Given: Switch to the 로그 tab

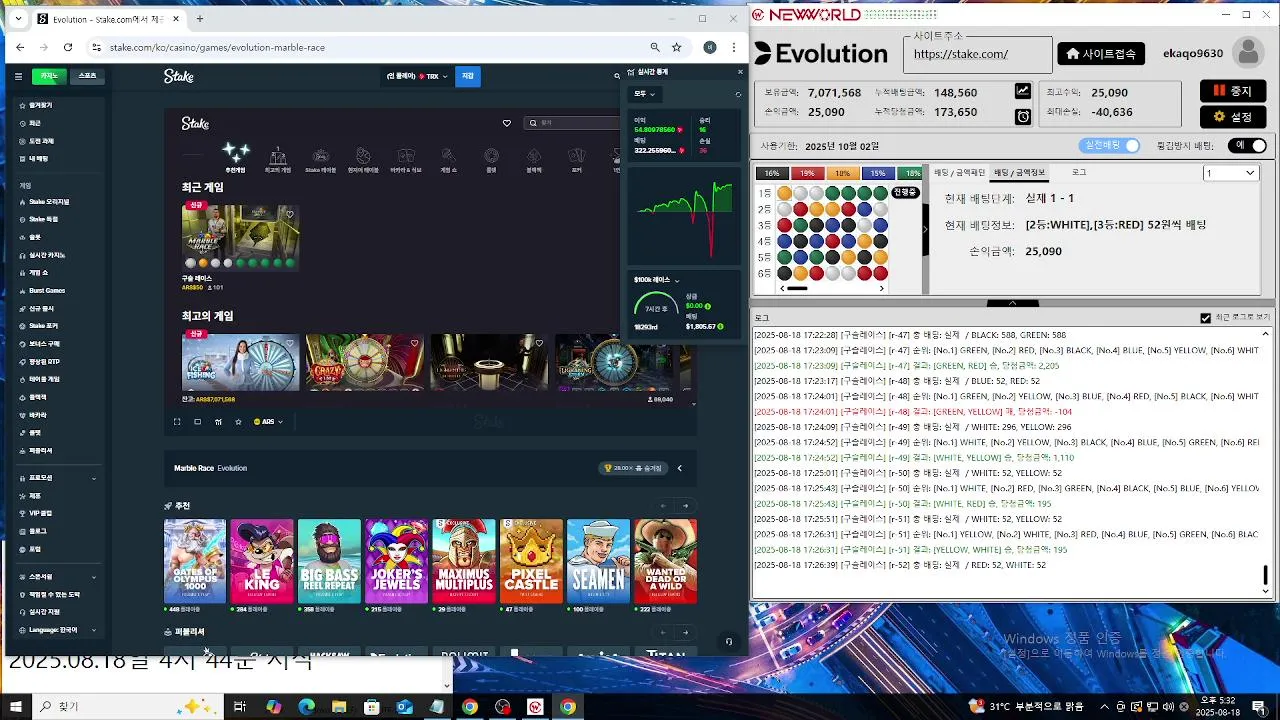Looking at the screenshot, I should click(1079, 172).
